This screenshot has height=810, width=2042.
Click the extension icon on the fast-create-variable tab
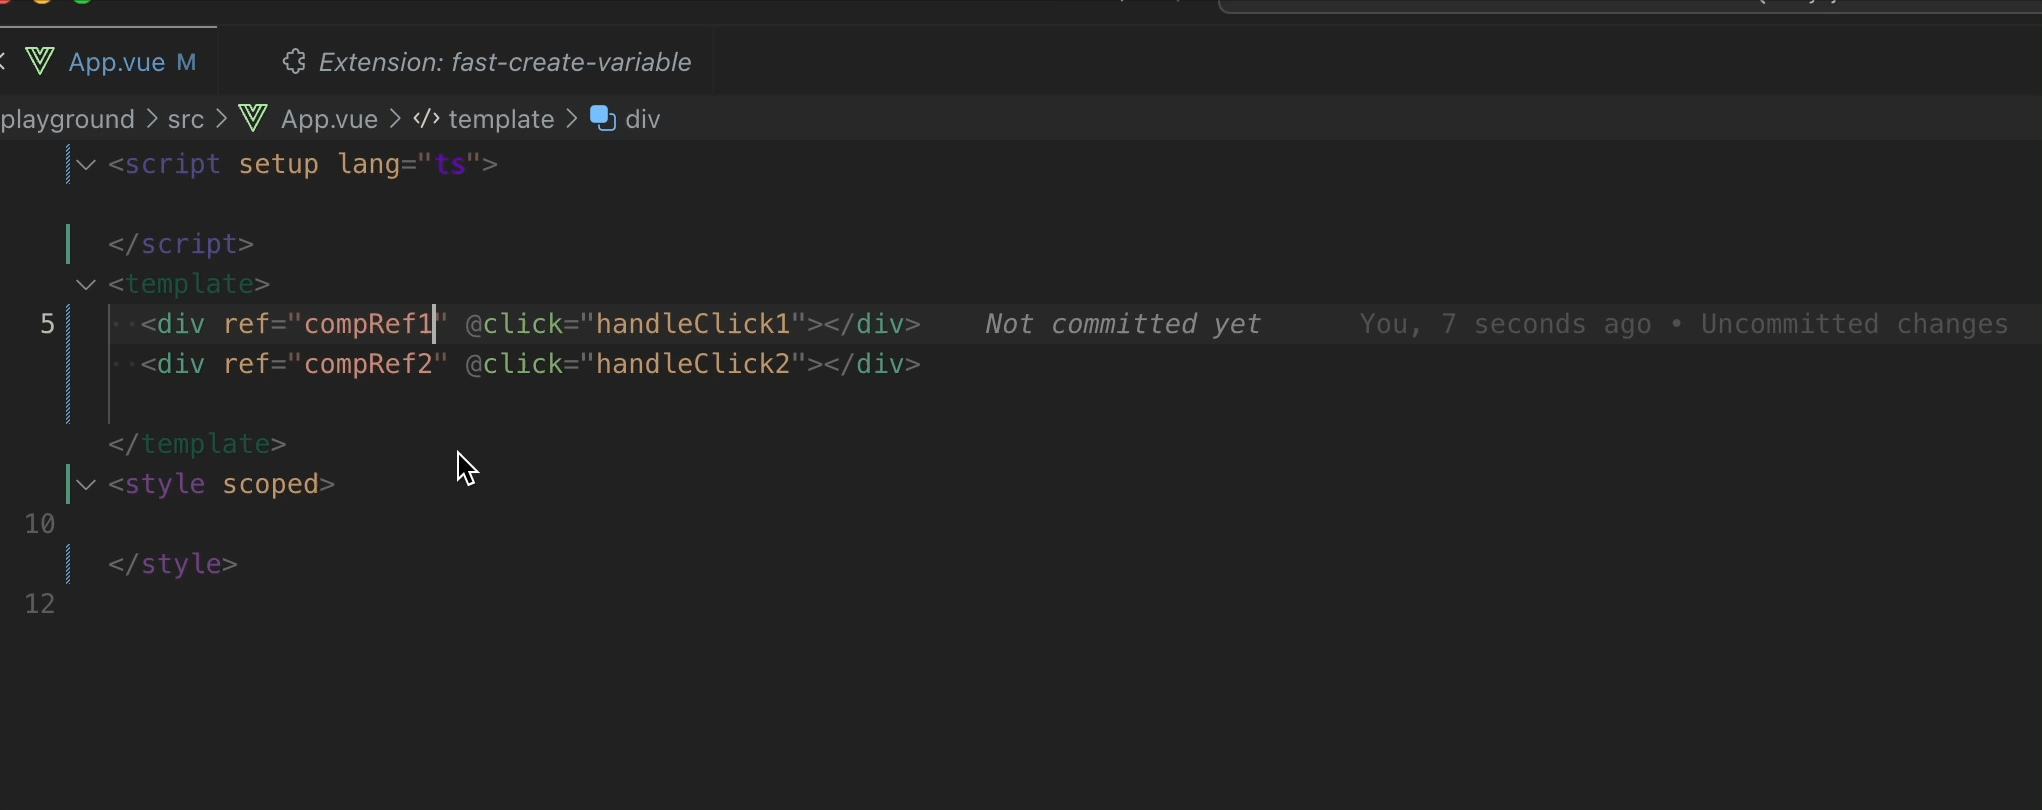pos(293,62)
